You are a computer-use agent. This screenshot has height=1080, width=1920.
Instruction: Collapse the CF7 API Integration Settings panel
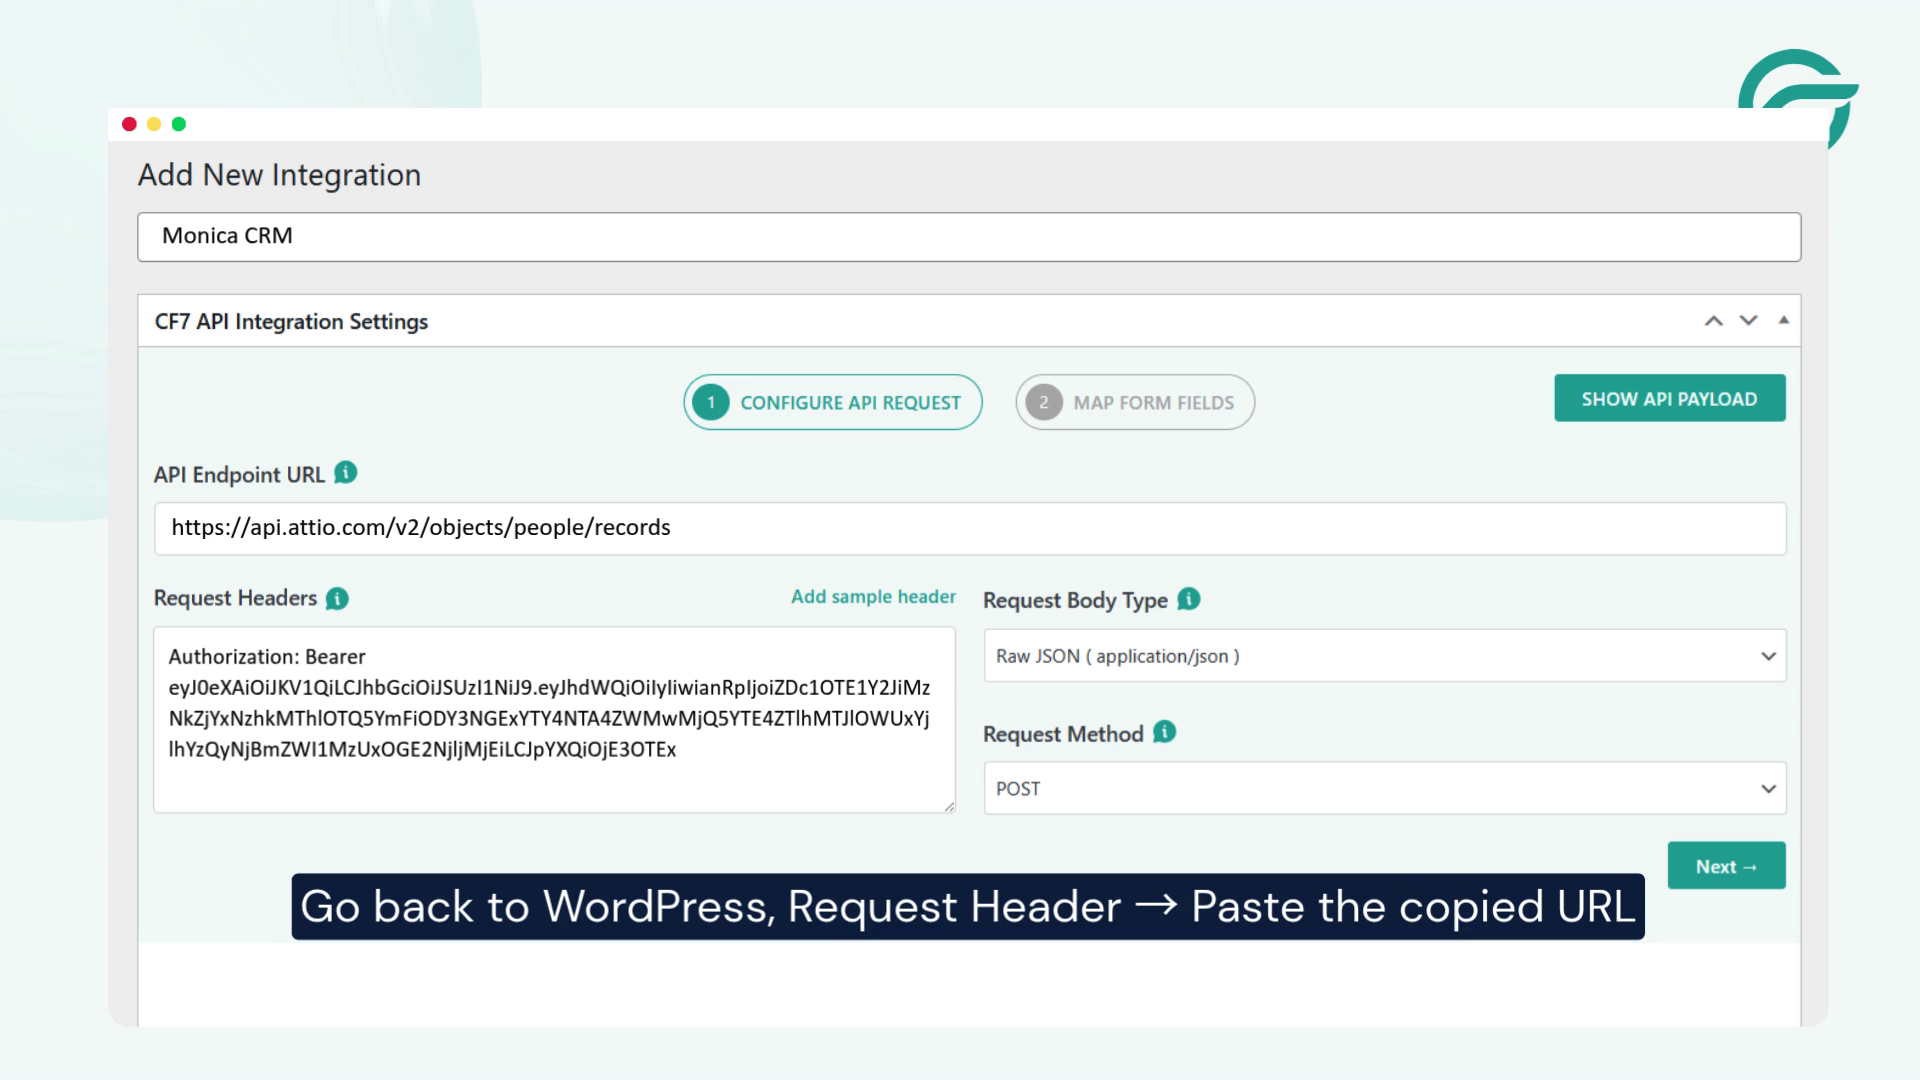tap(1783, 320)
